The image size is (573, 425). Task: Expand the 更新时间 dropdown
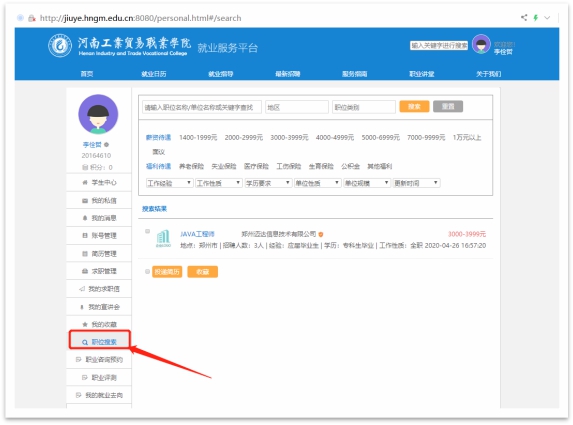tap(416, 183)
